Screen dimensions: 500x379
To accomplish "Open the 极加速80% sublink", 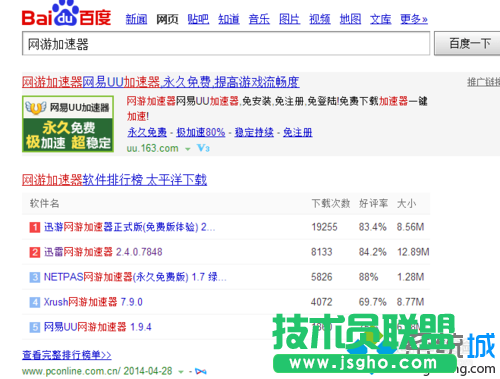I will coord(201,132).
